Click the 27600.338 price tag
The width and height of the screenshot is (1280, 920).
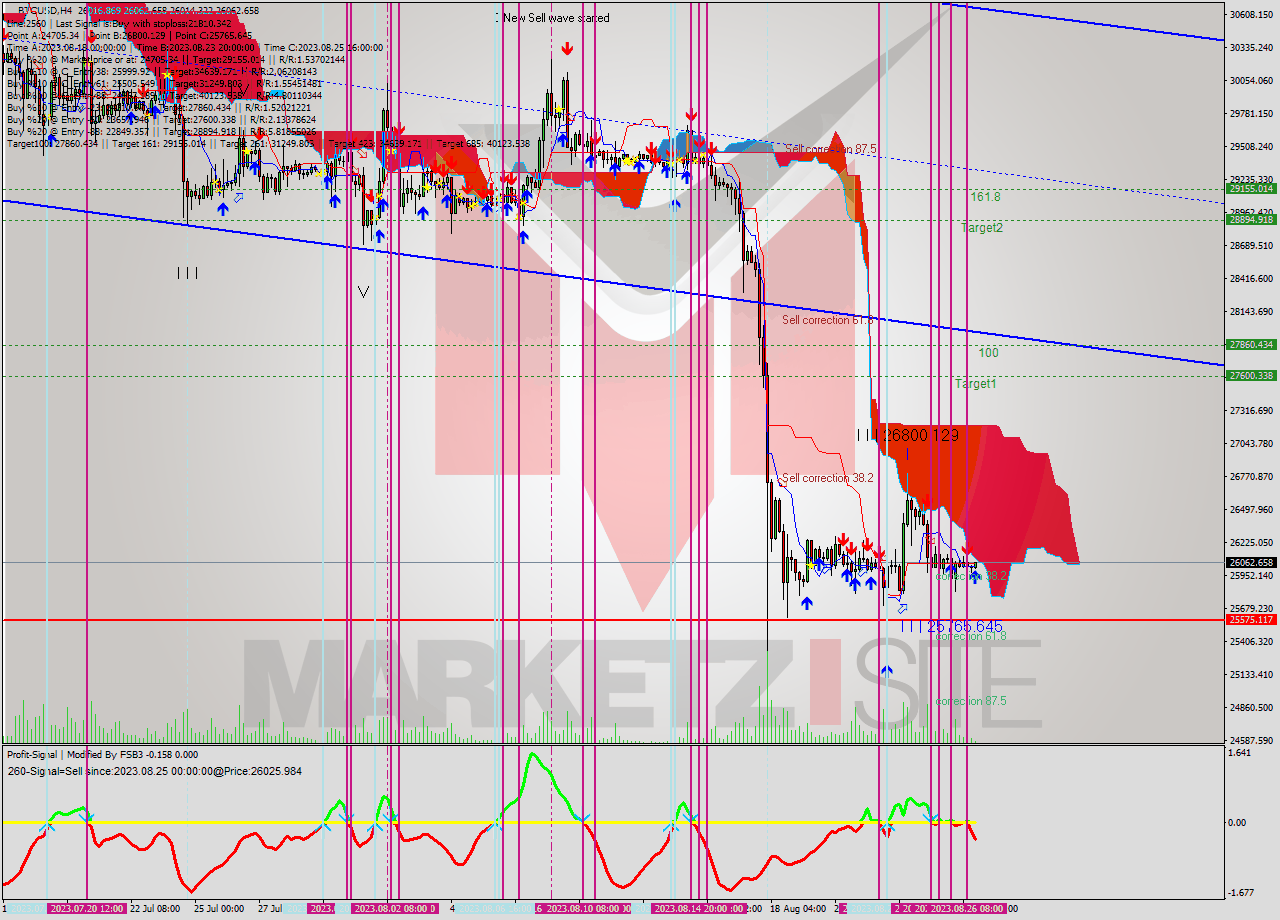click(x=1251, y=375)
